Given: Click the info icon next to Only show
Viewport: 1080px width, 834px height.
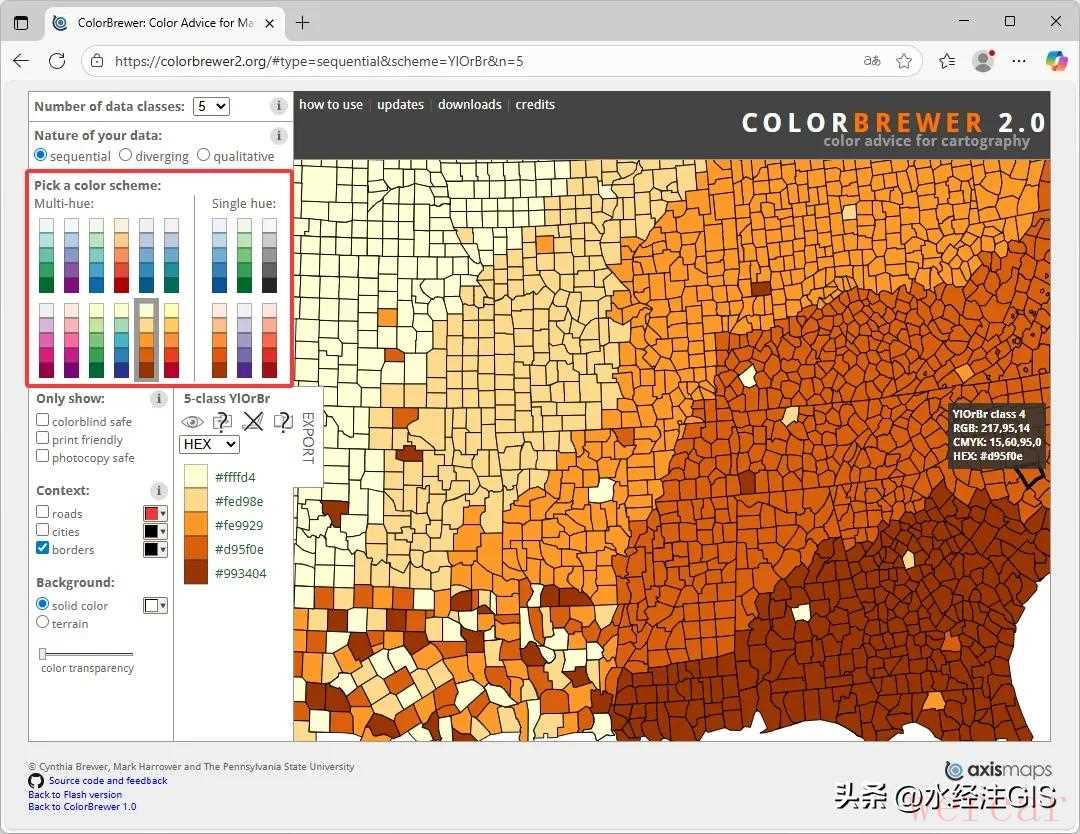Looking at the screenshot, I should point(158,399).
